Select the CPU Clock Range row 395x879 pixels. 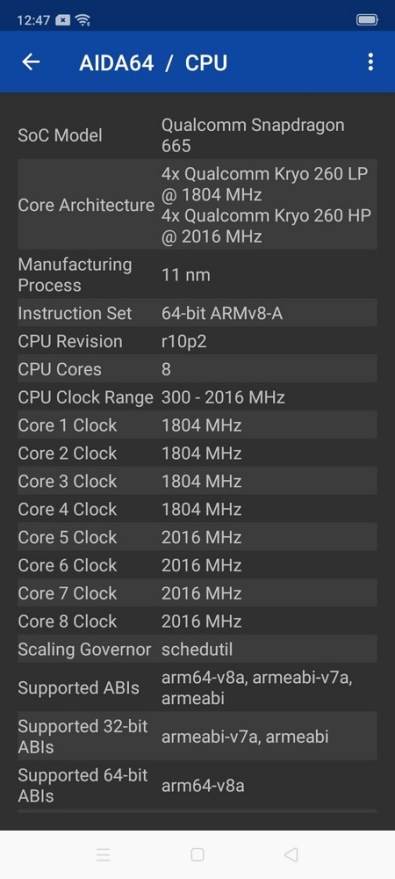click(x=197, y=397)
